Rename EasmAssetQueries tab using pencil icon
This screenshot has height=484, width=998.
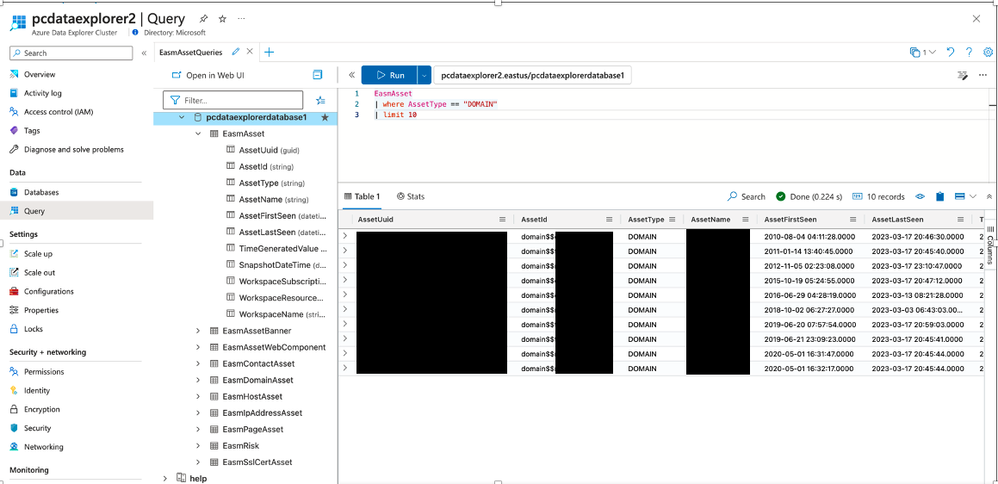pos(236,52)
